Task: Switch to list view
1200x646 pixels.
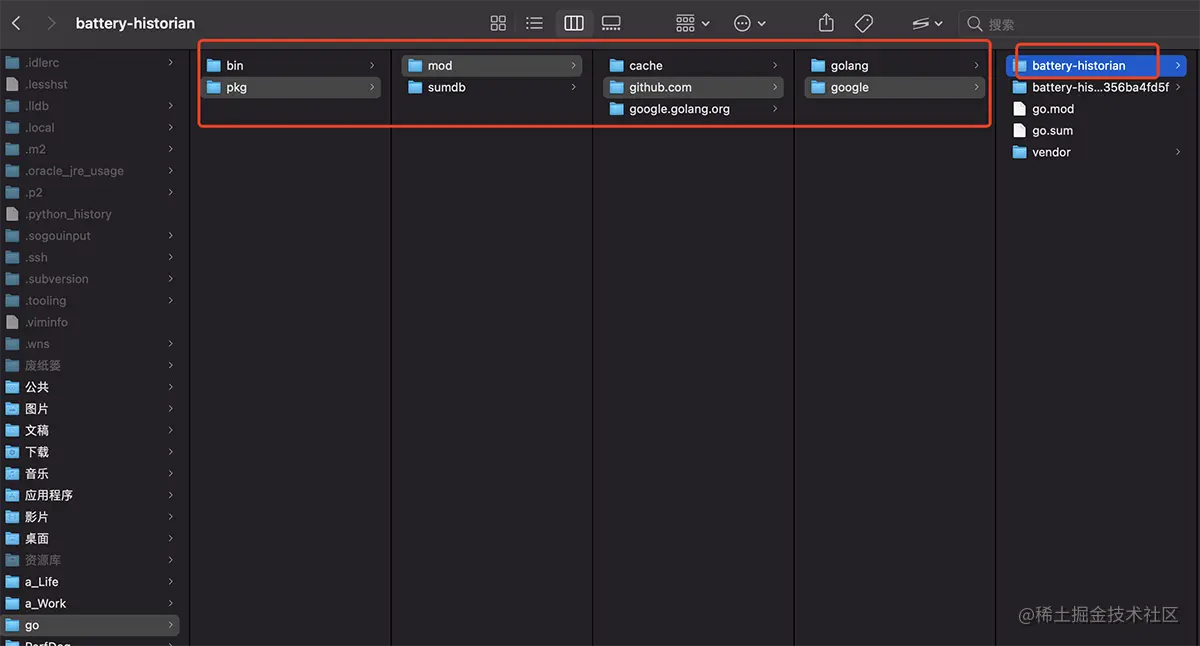Action: (534, 23)
